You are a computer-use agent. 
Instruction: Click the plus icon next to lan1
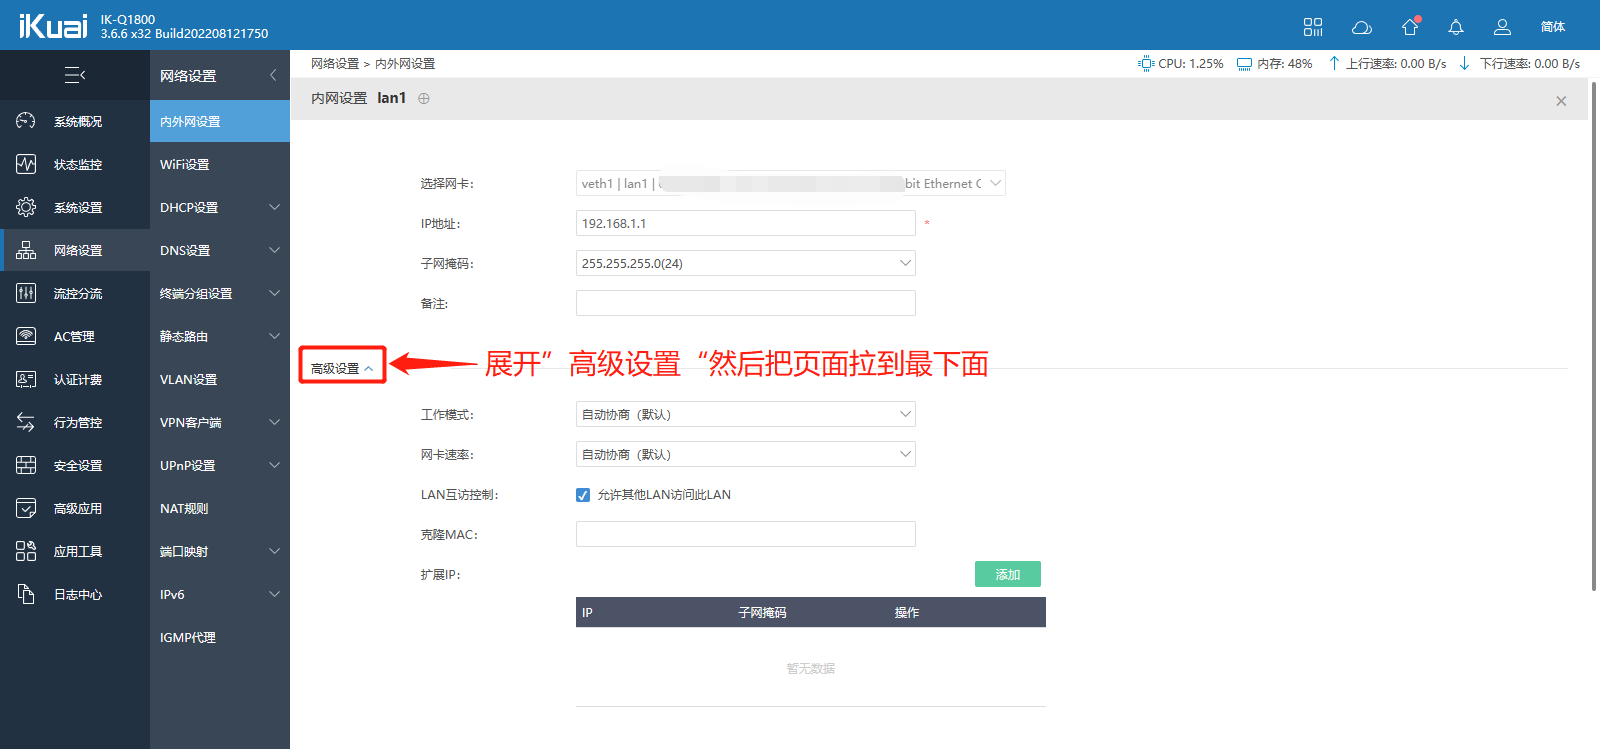(x=424, y=98)
